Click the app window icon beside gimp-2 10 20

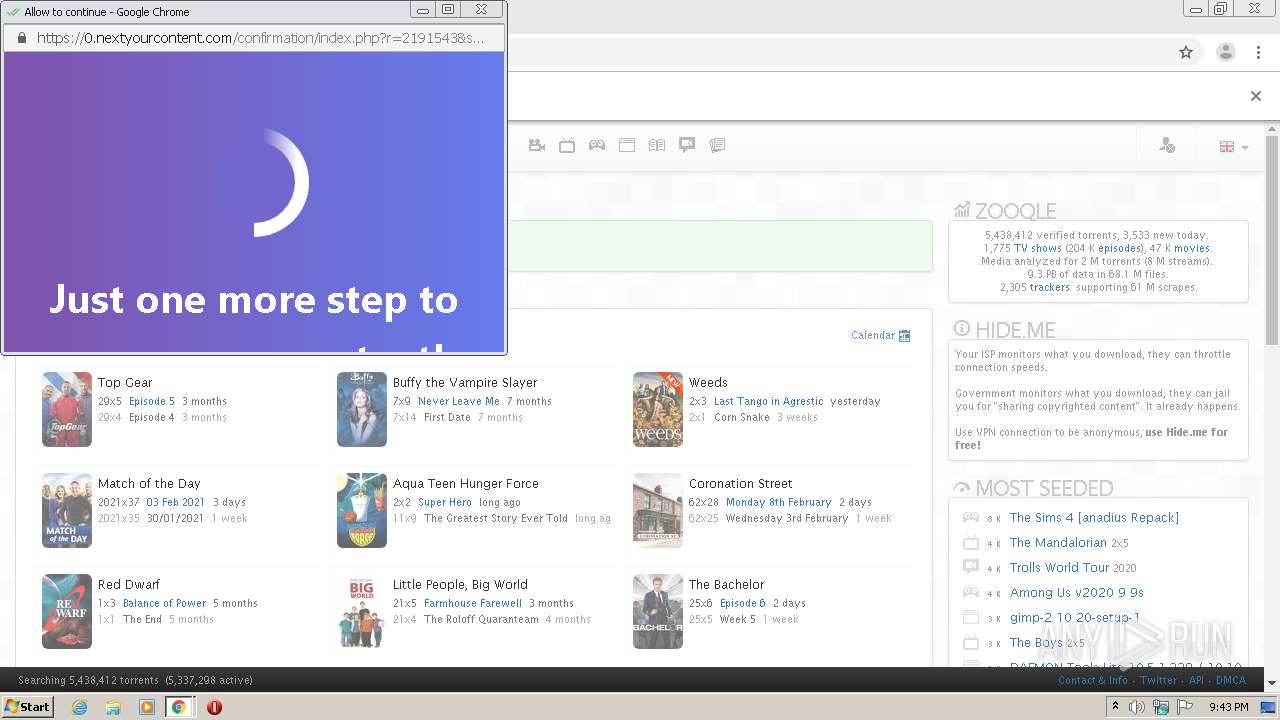click(970, 617)
